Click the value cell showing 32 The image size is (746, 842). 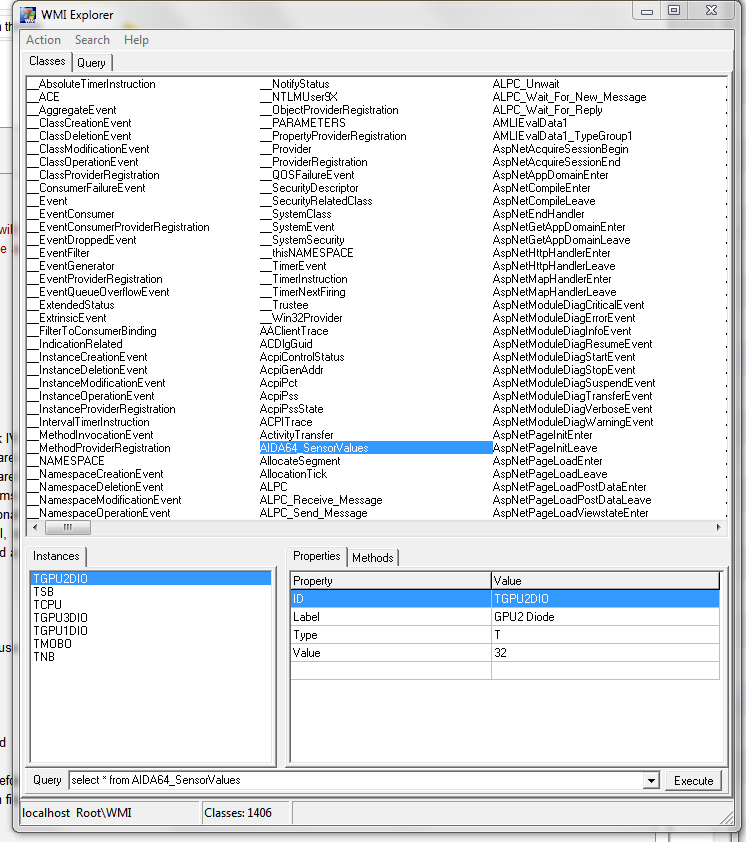click(x=605, y=652)
